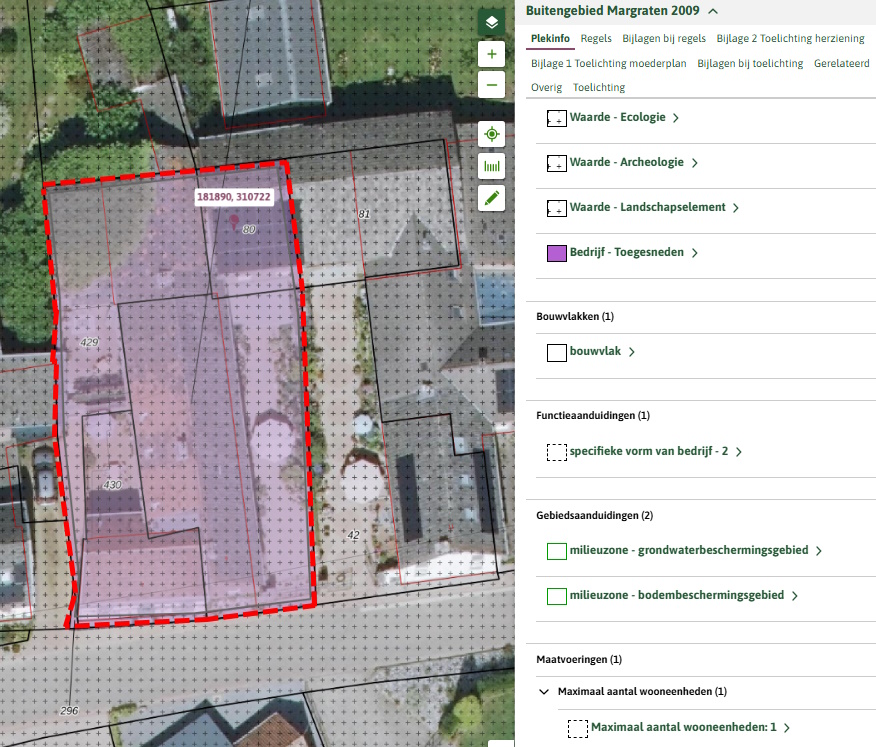Expand chevron next to Waarde - Archeologie
Image resolution: width=876 pixels, height=747 pixels.
point(694,163)
